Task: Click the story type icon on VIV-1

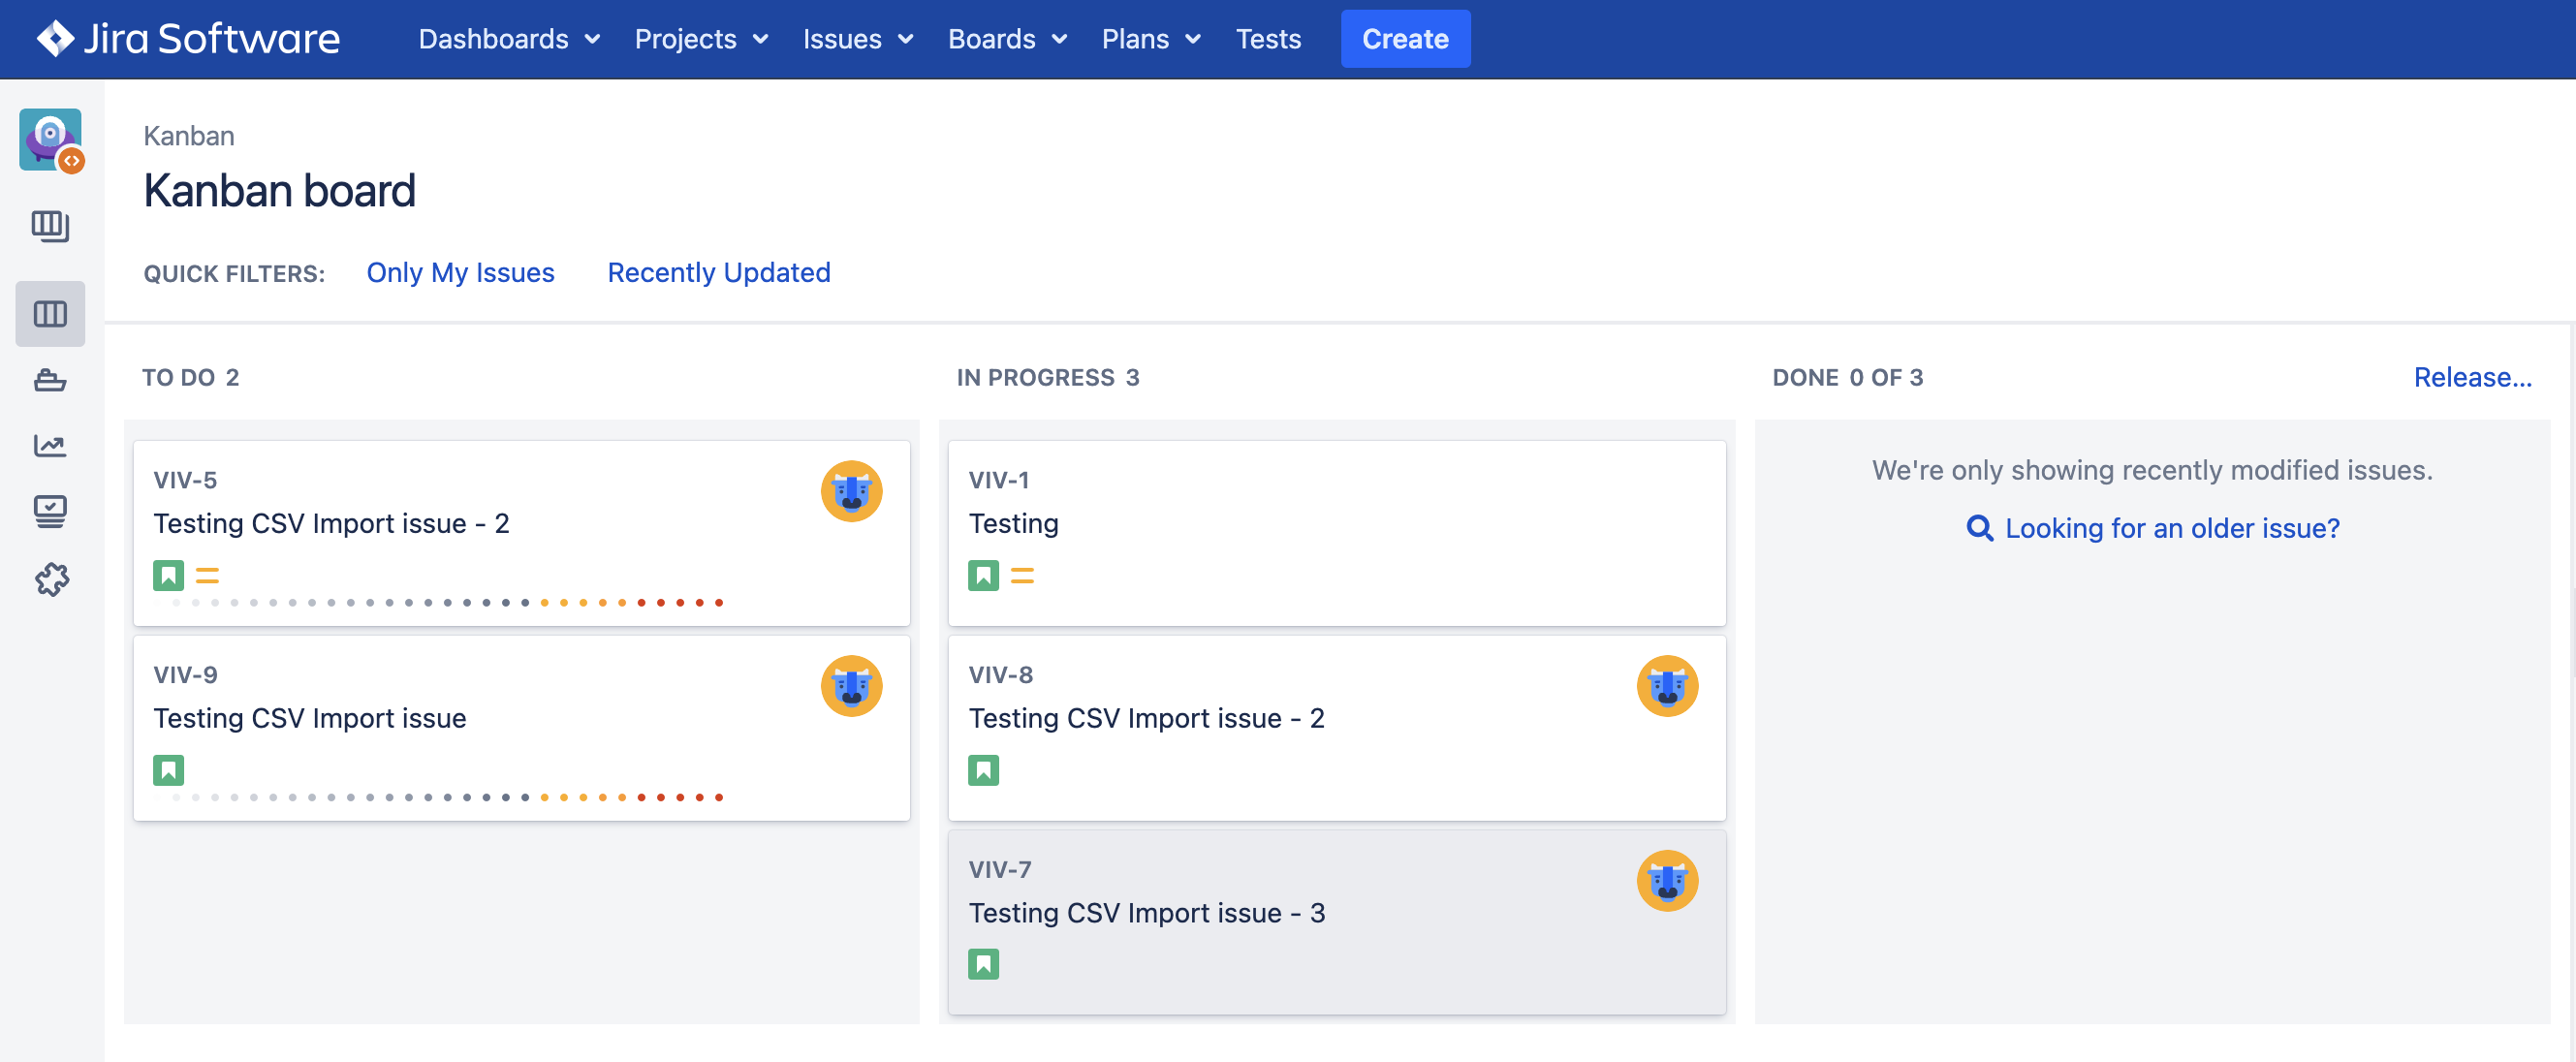Action: coord(983,575)
